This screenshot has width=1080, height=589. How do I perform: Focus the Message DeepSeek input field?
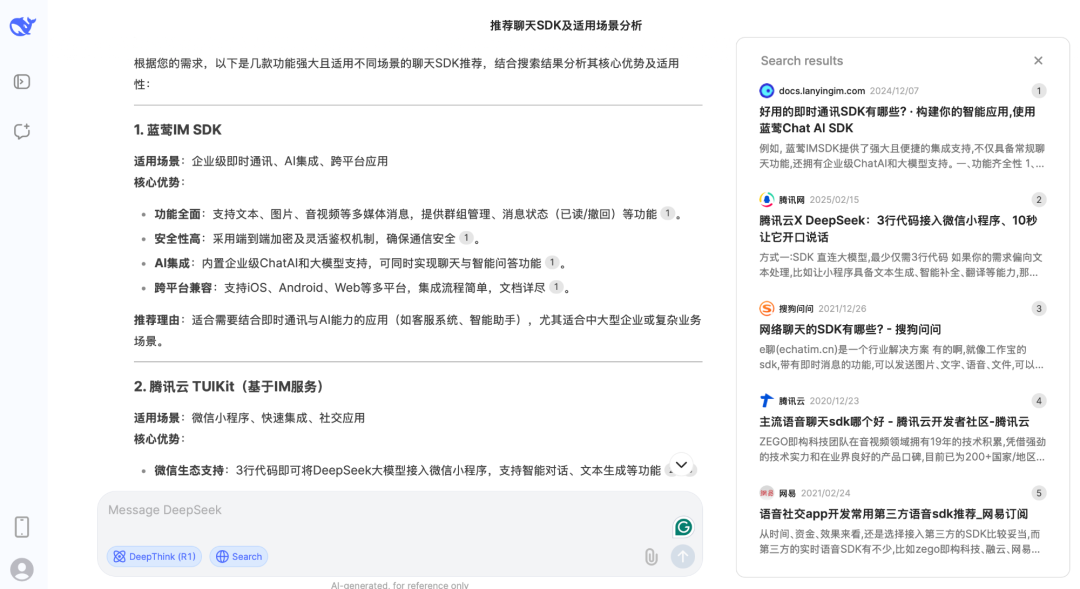386,510
